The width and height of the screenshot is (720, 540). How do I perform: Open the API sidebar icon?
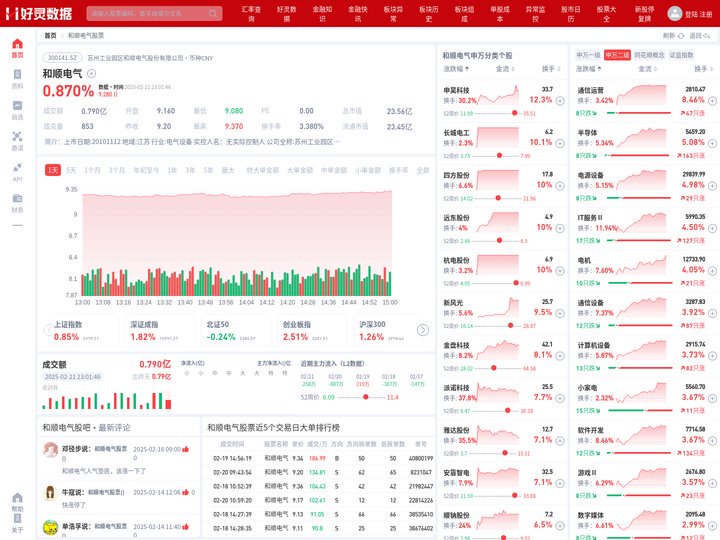tap(17, 168)
